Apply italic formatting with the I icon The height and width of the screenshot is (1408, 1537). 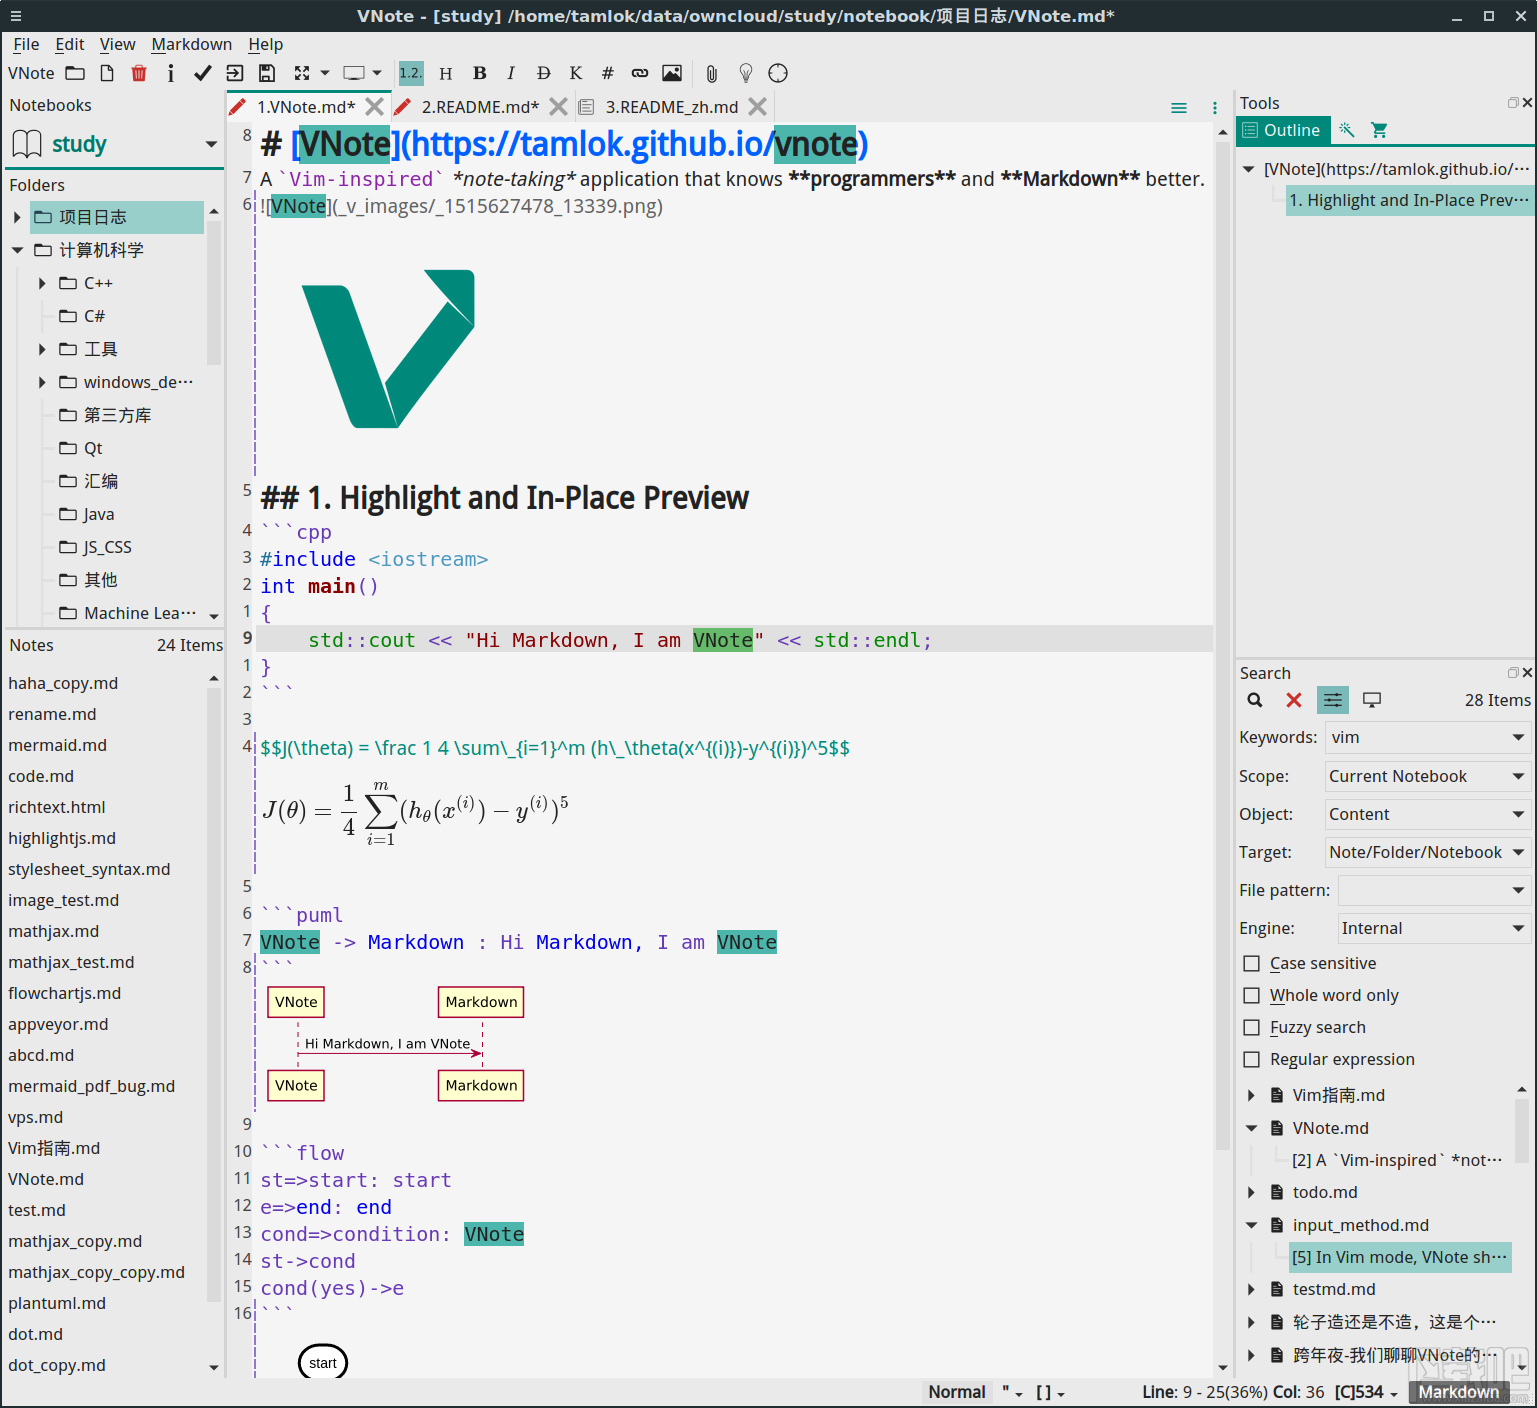(511, 73)
